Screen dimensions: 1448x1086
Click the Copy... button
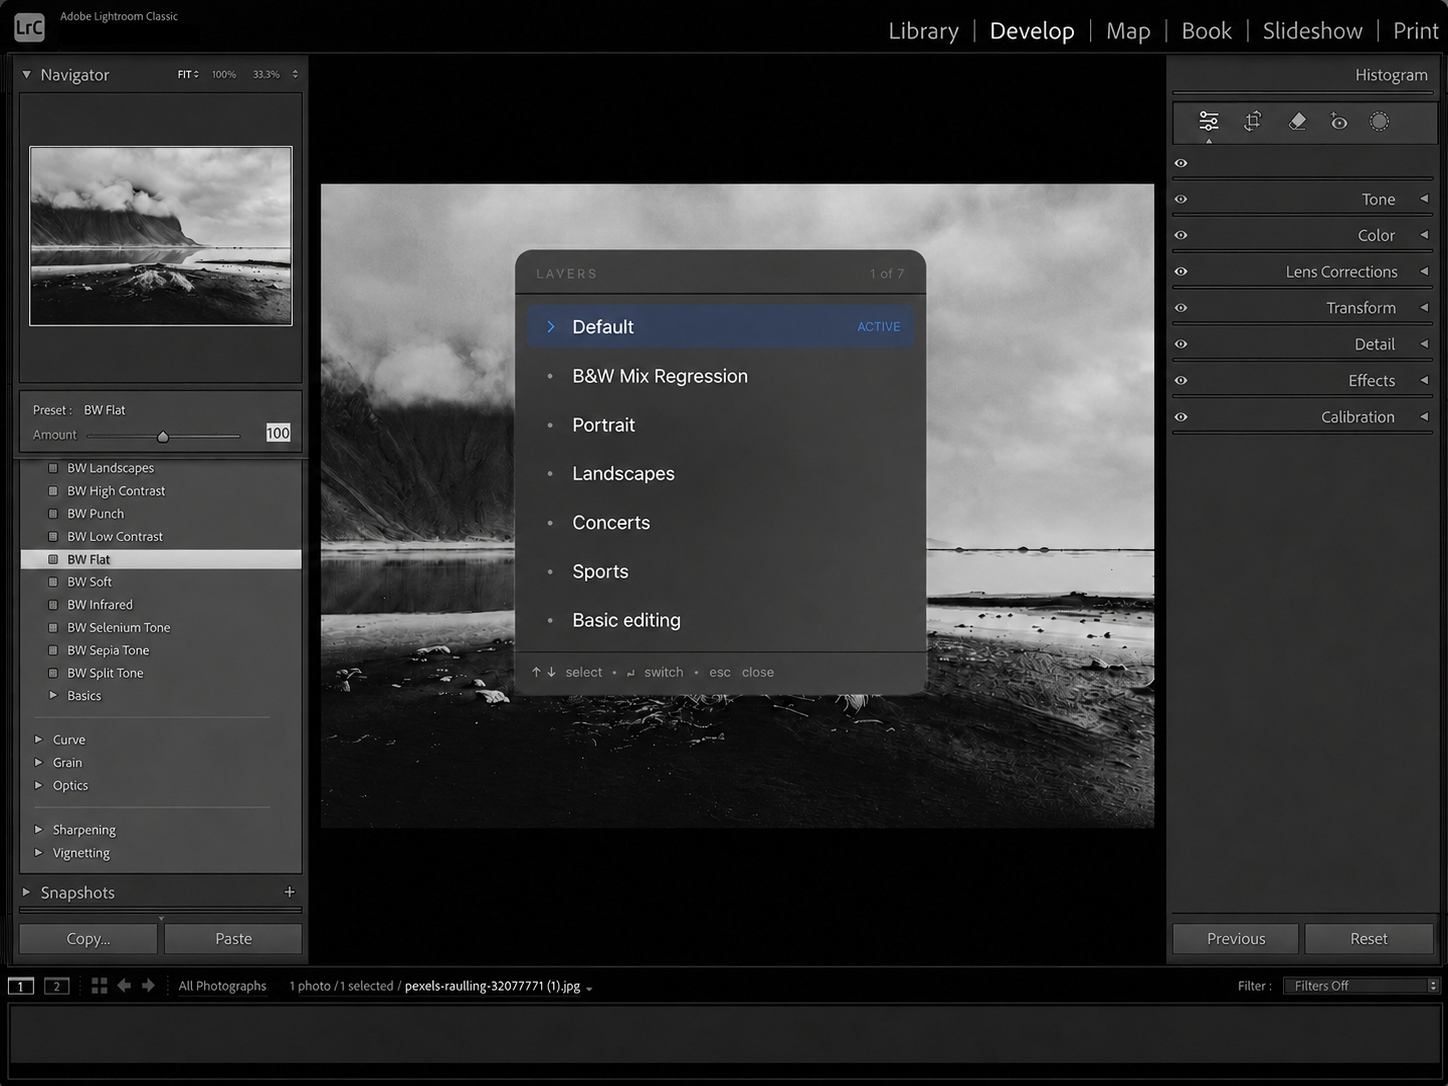tap(88, 939)
